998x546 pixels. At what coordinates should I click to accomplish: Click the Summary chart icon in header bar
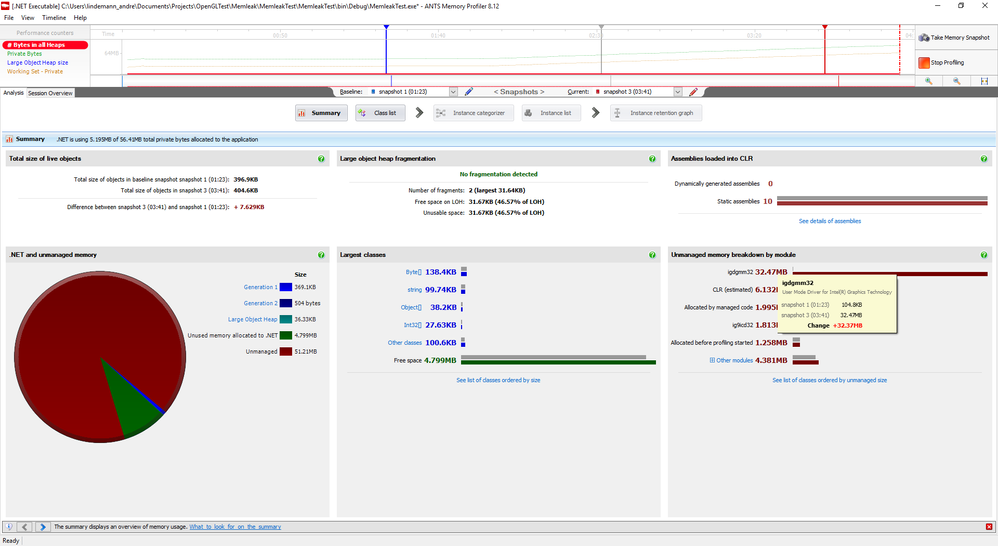pos(10,139)
